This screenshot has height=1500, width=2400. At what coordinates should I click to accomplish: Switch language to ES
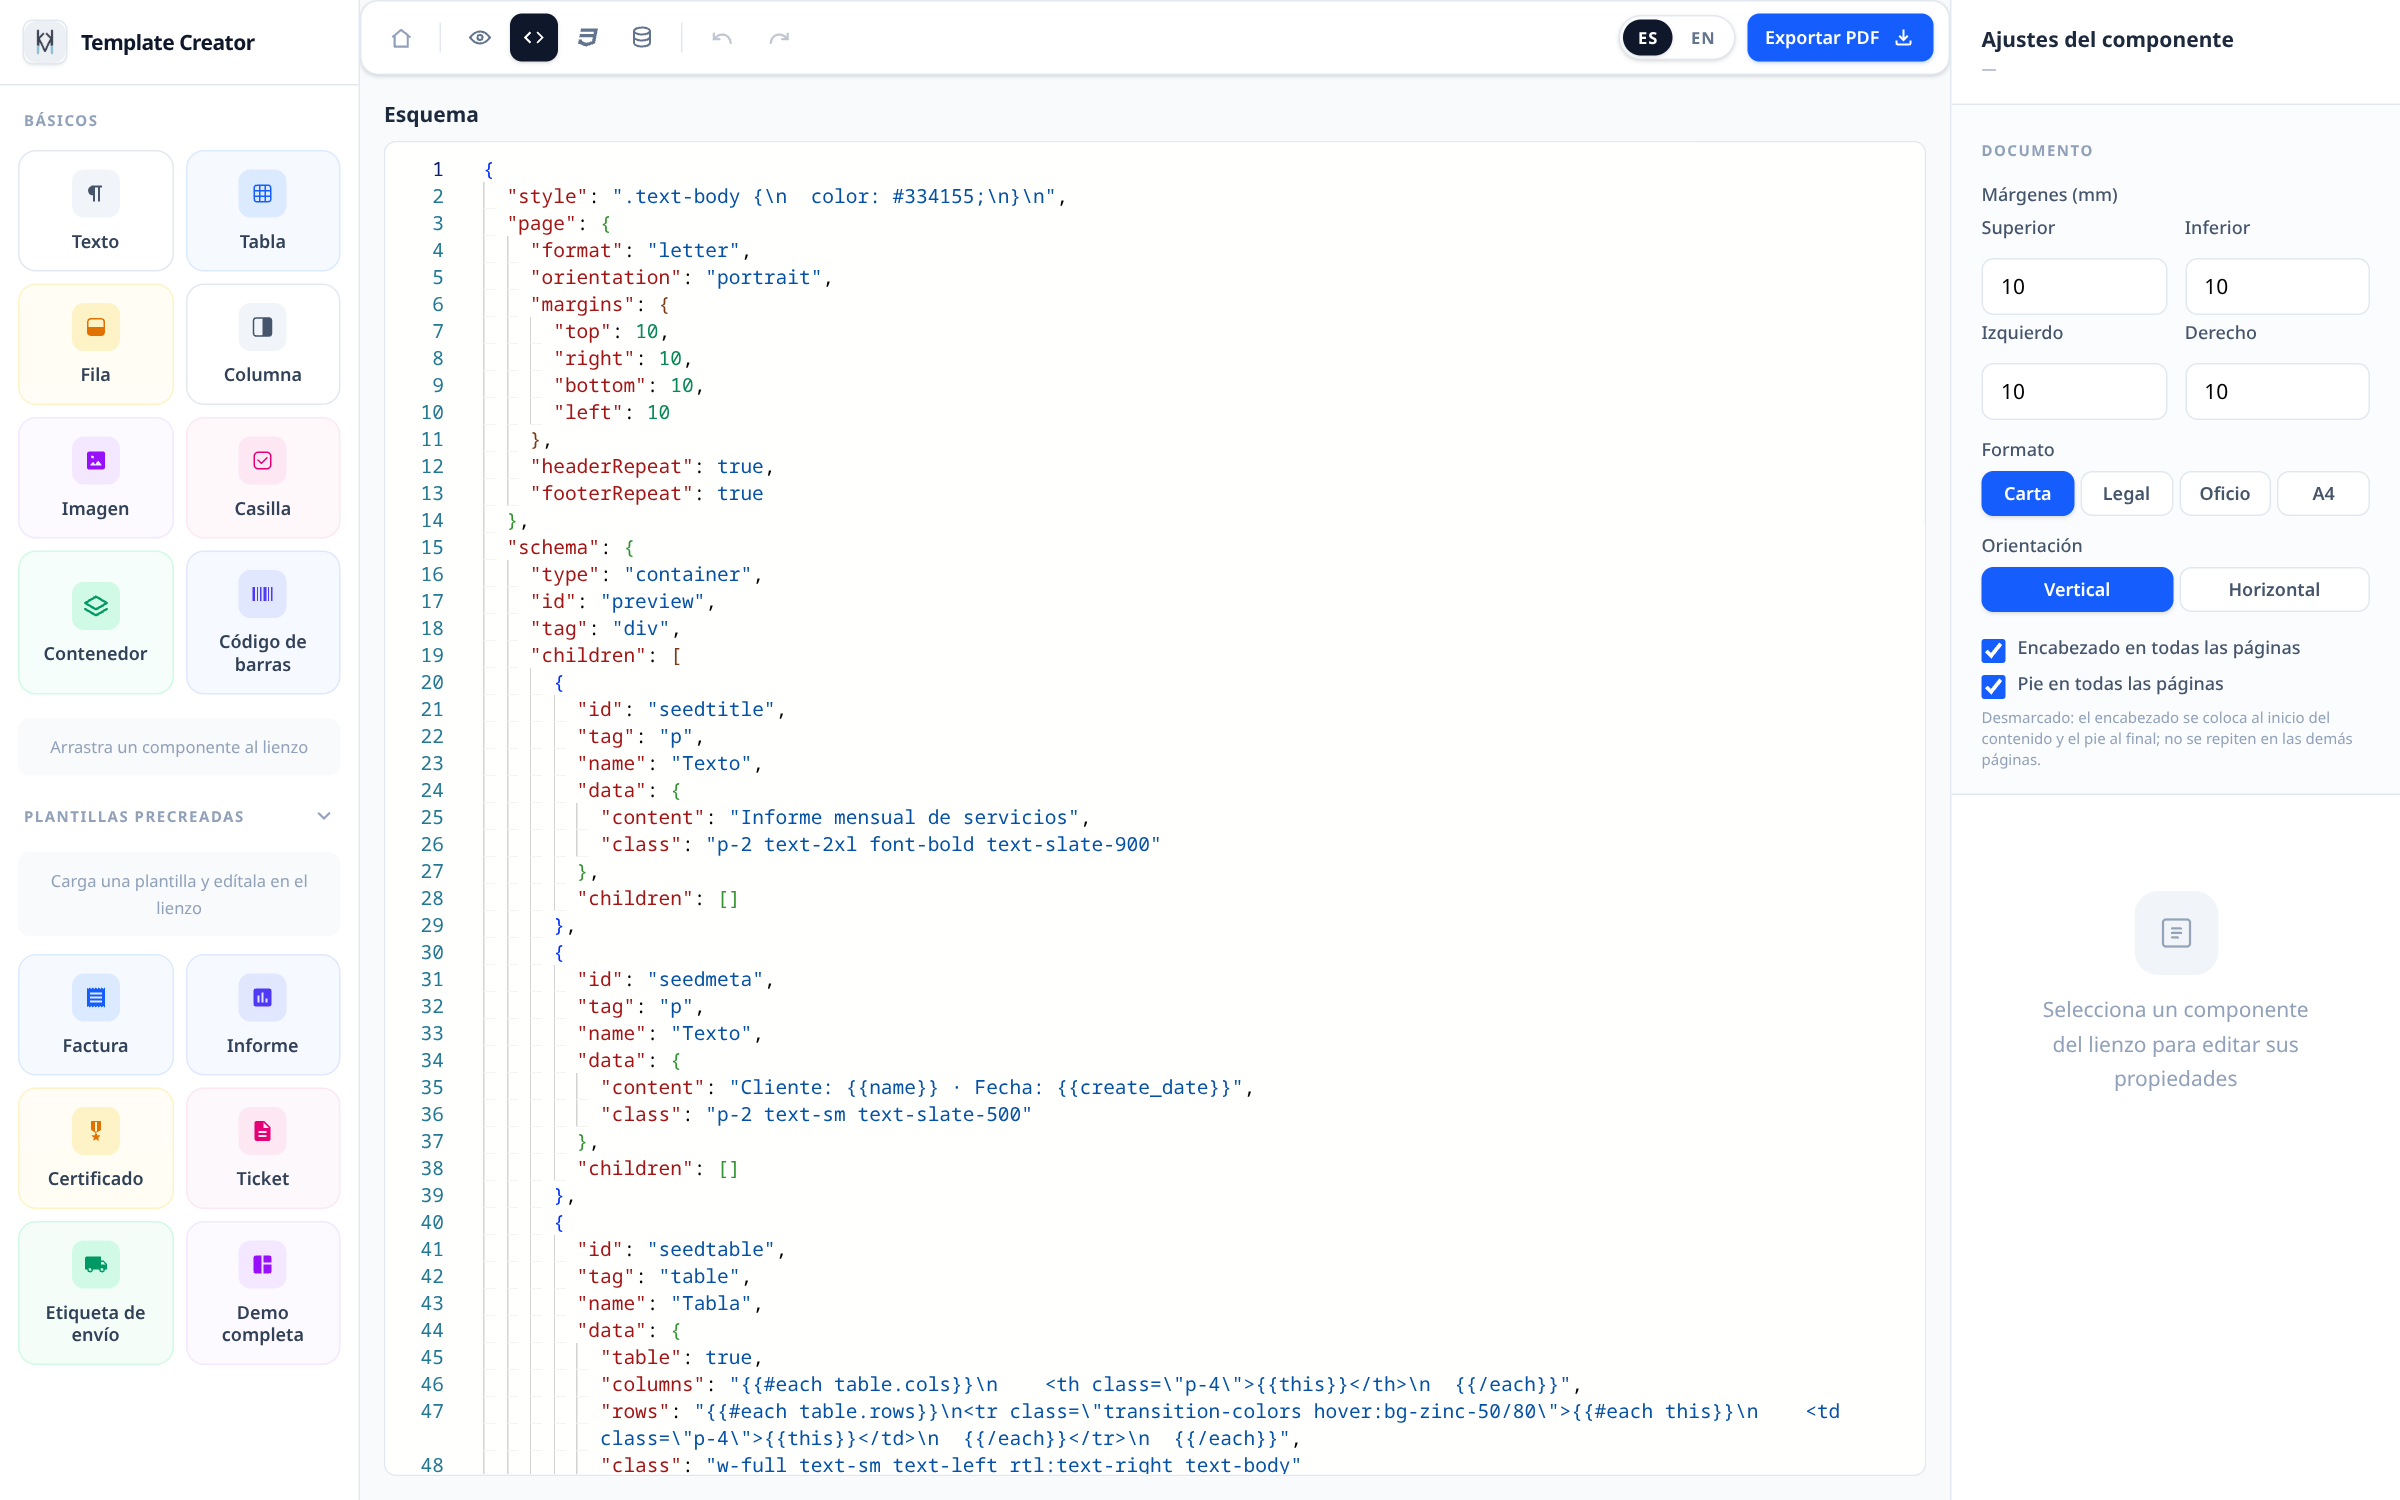click(1647, 38)
